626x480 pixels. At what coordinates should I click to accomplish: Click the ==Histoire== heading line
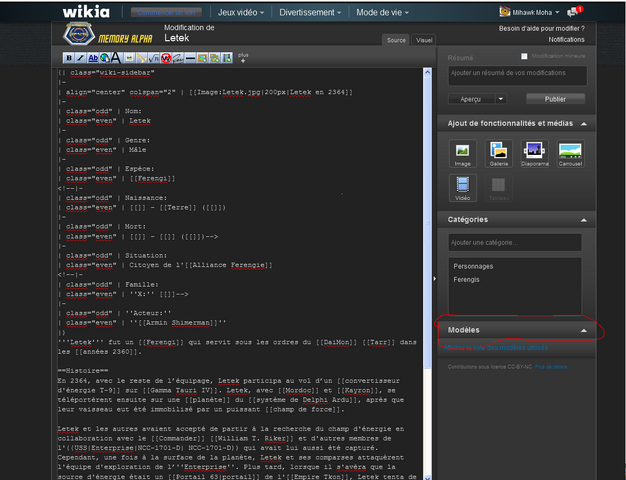pos(83,371)
